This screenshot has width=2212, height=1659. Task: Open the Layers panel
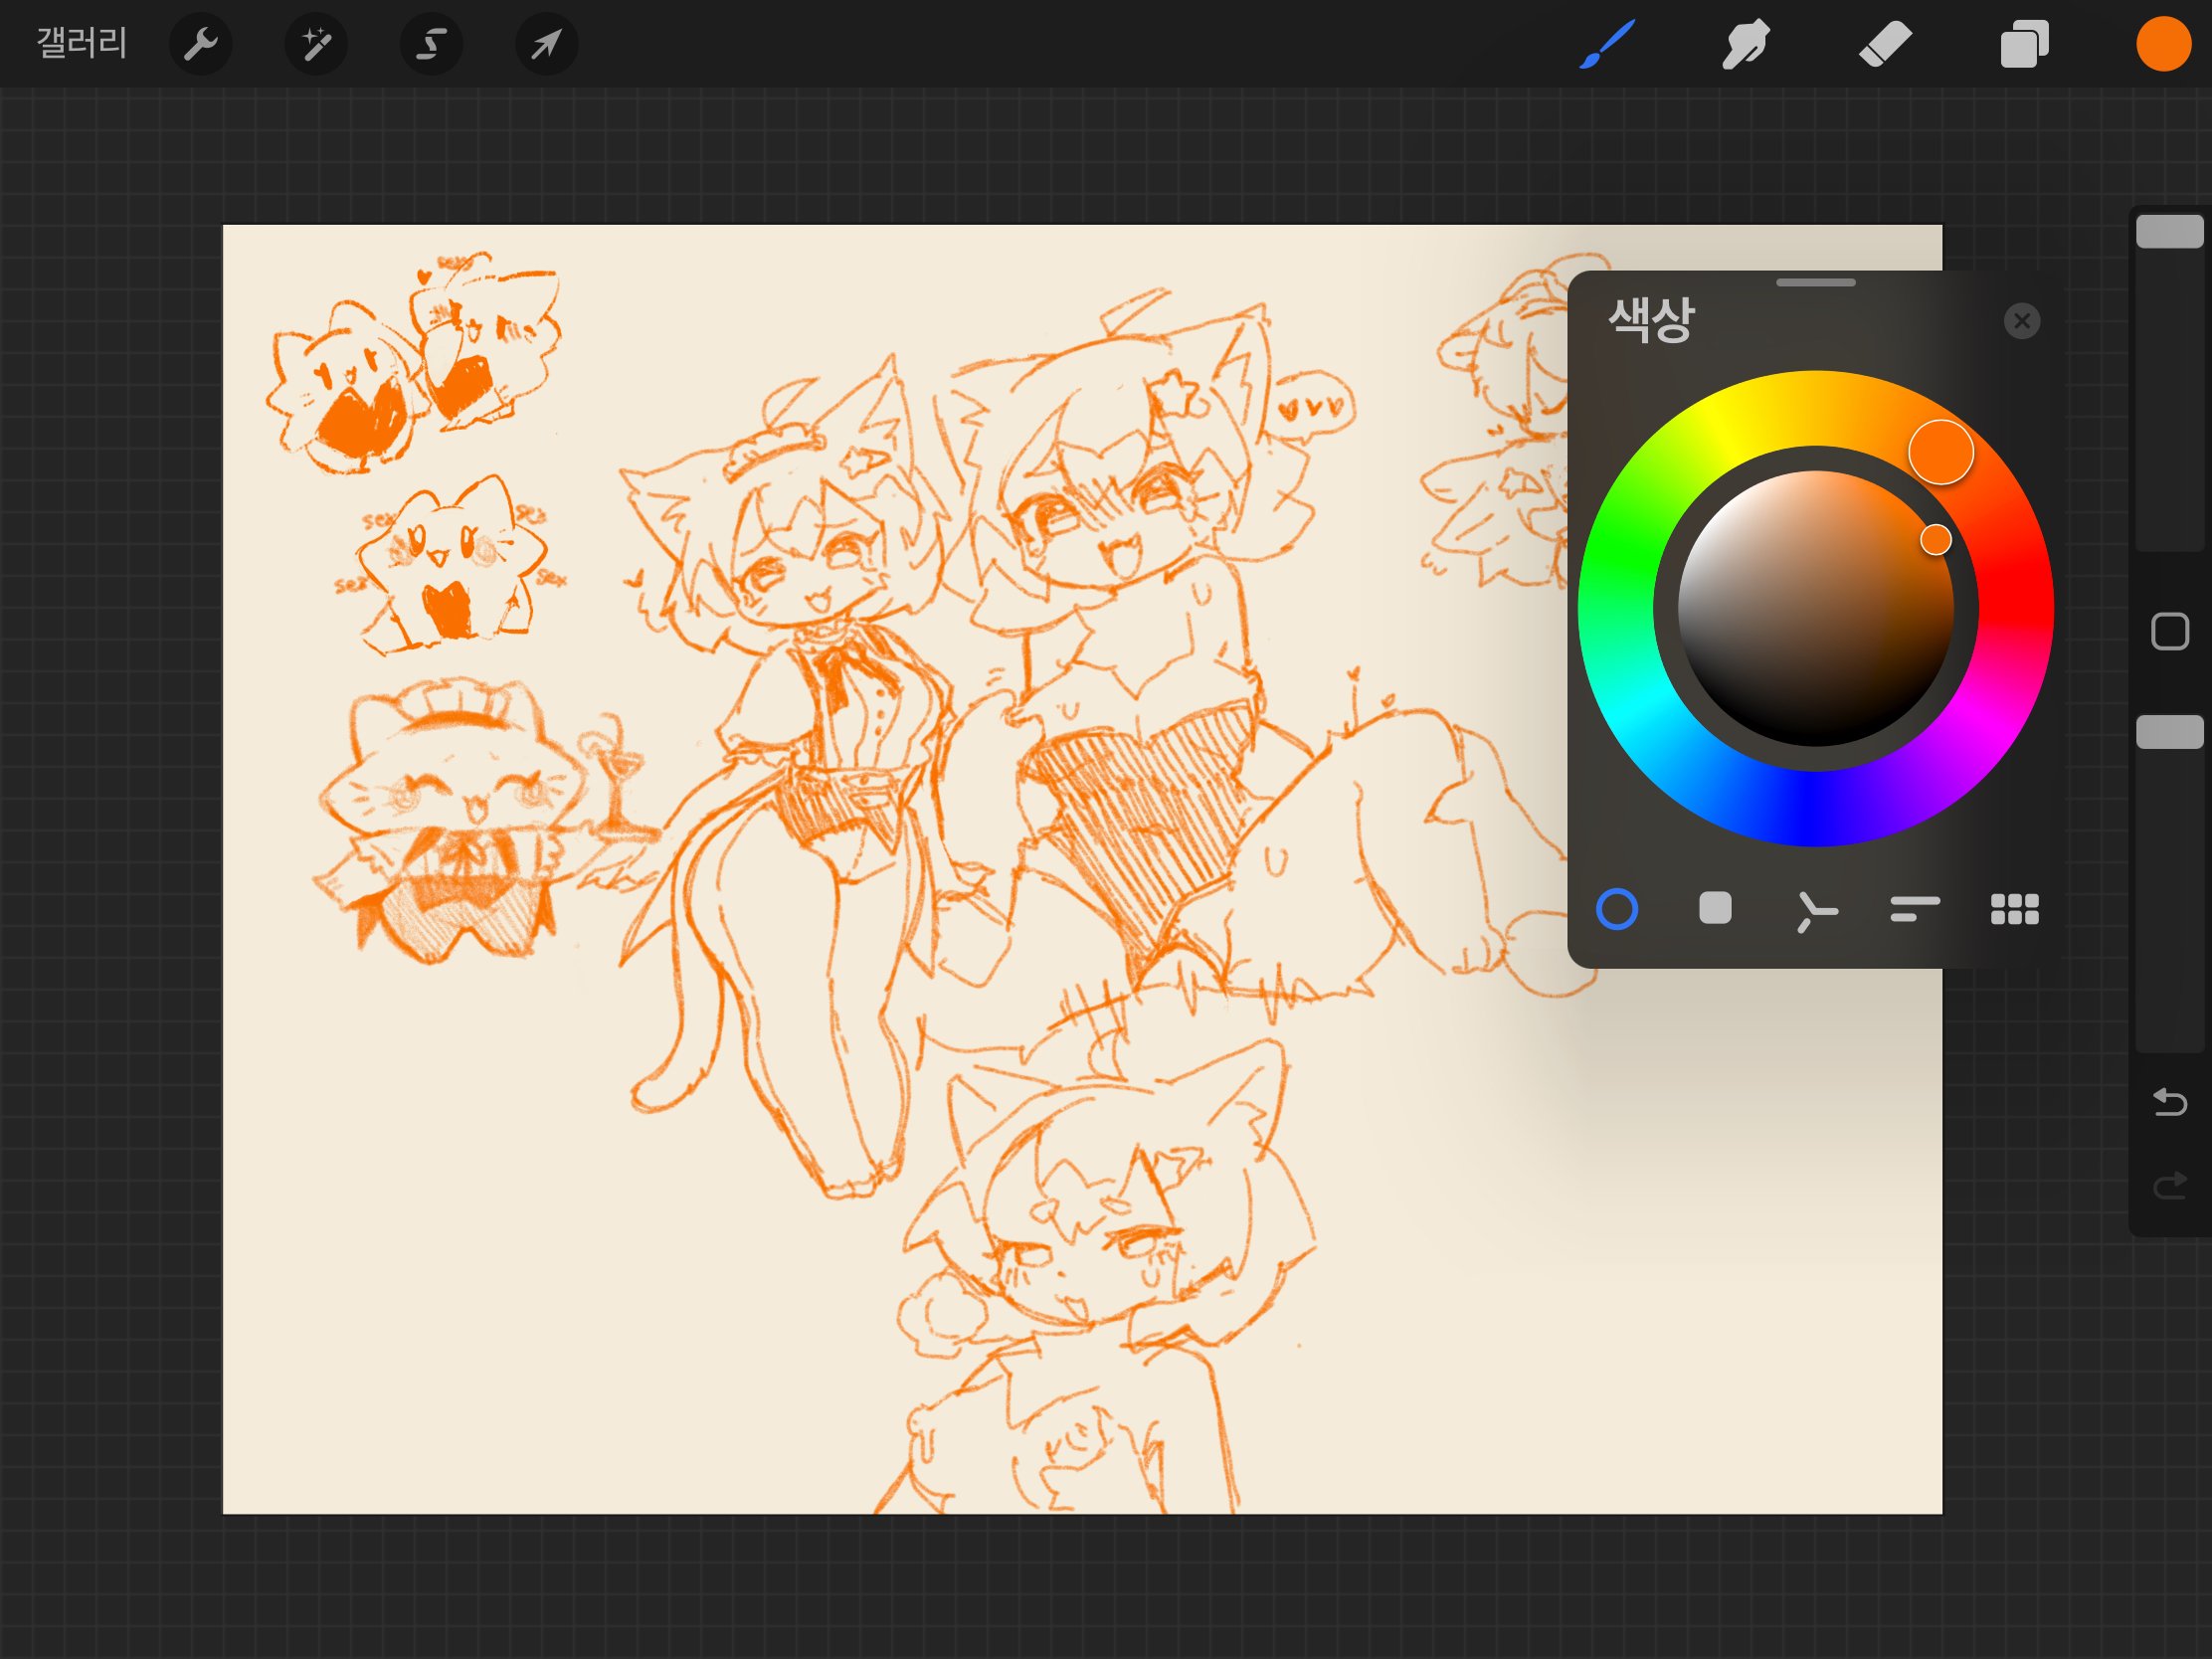[2024, 44]
